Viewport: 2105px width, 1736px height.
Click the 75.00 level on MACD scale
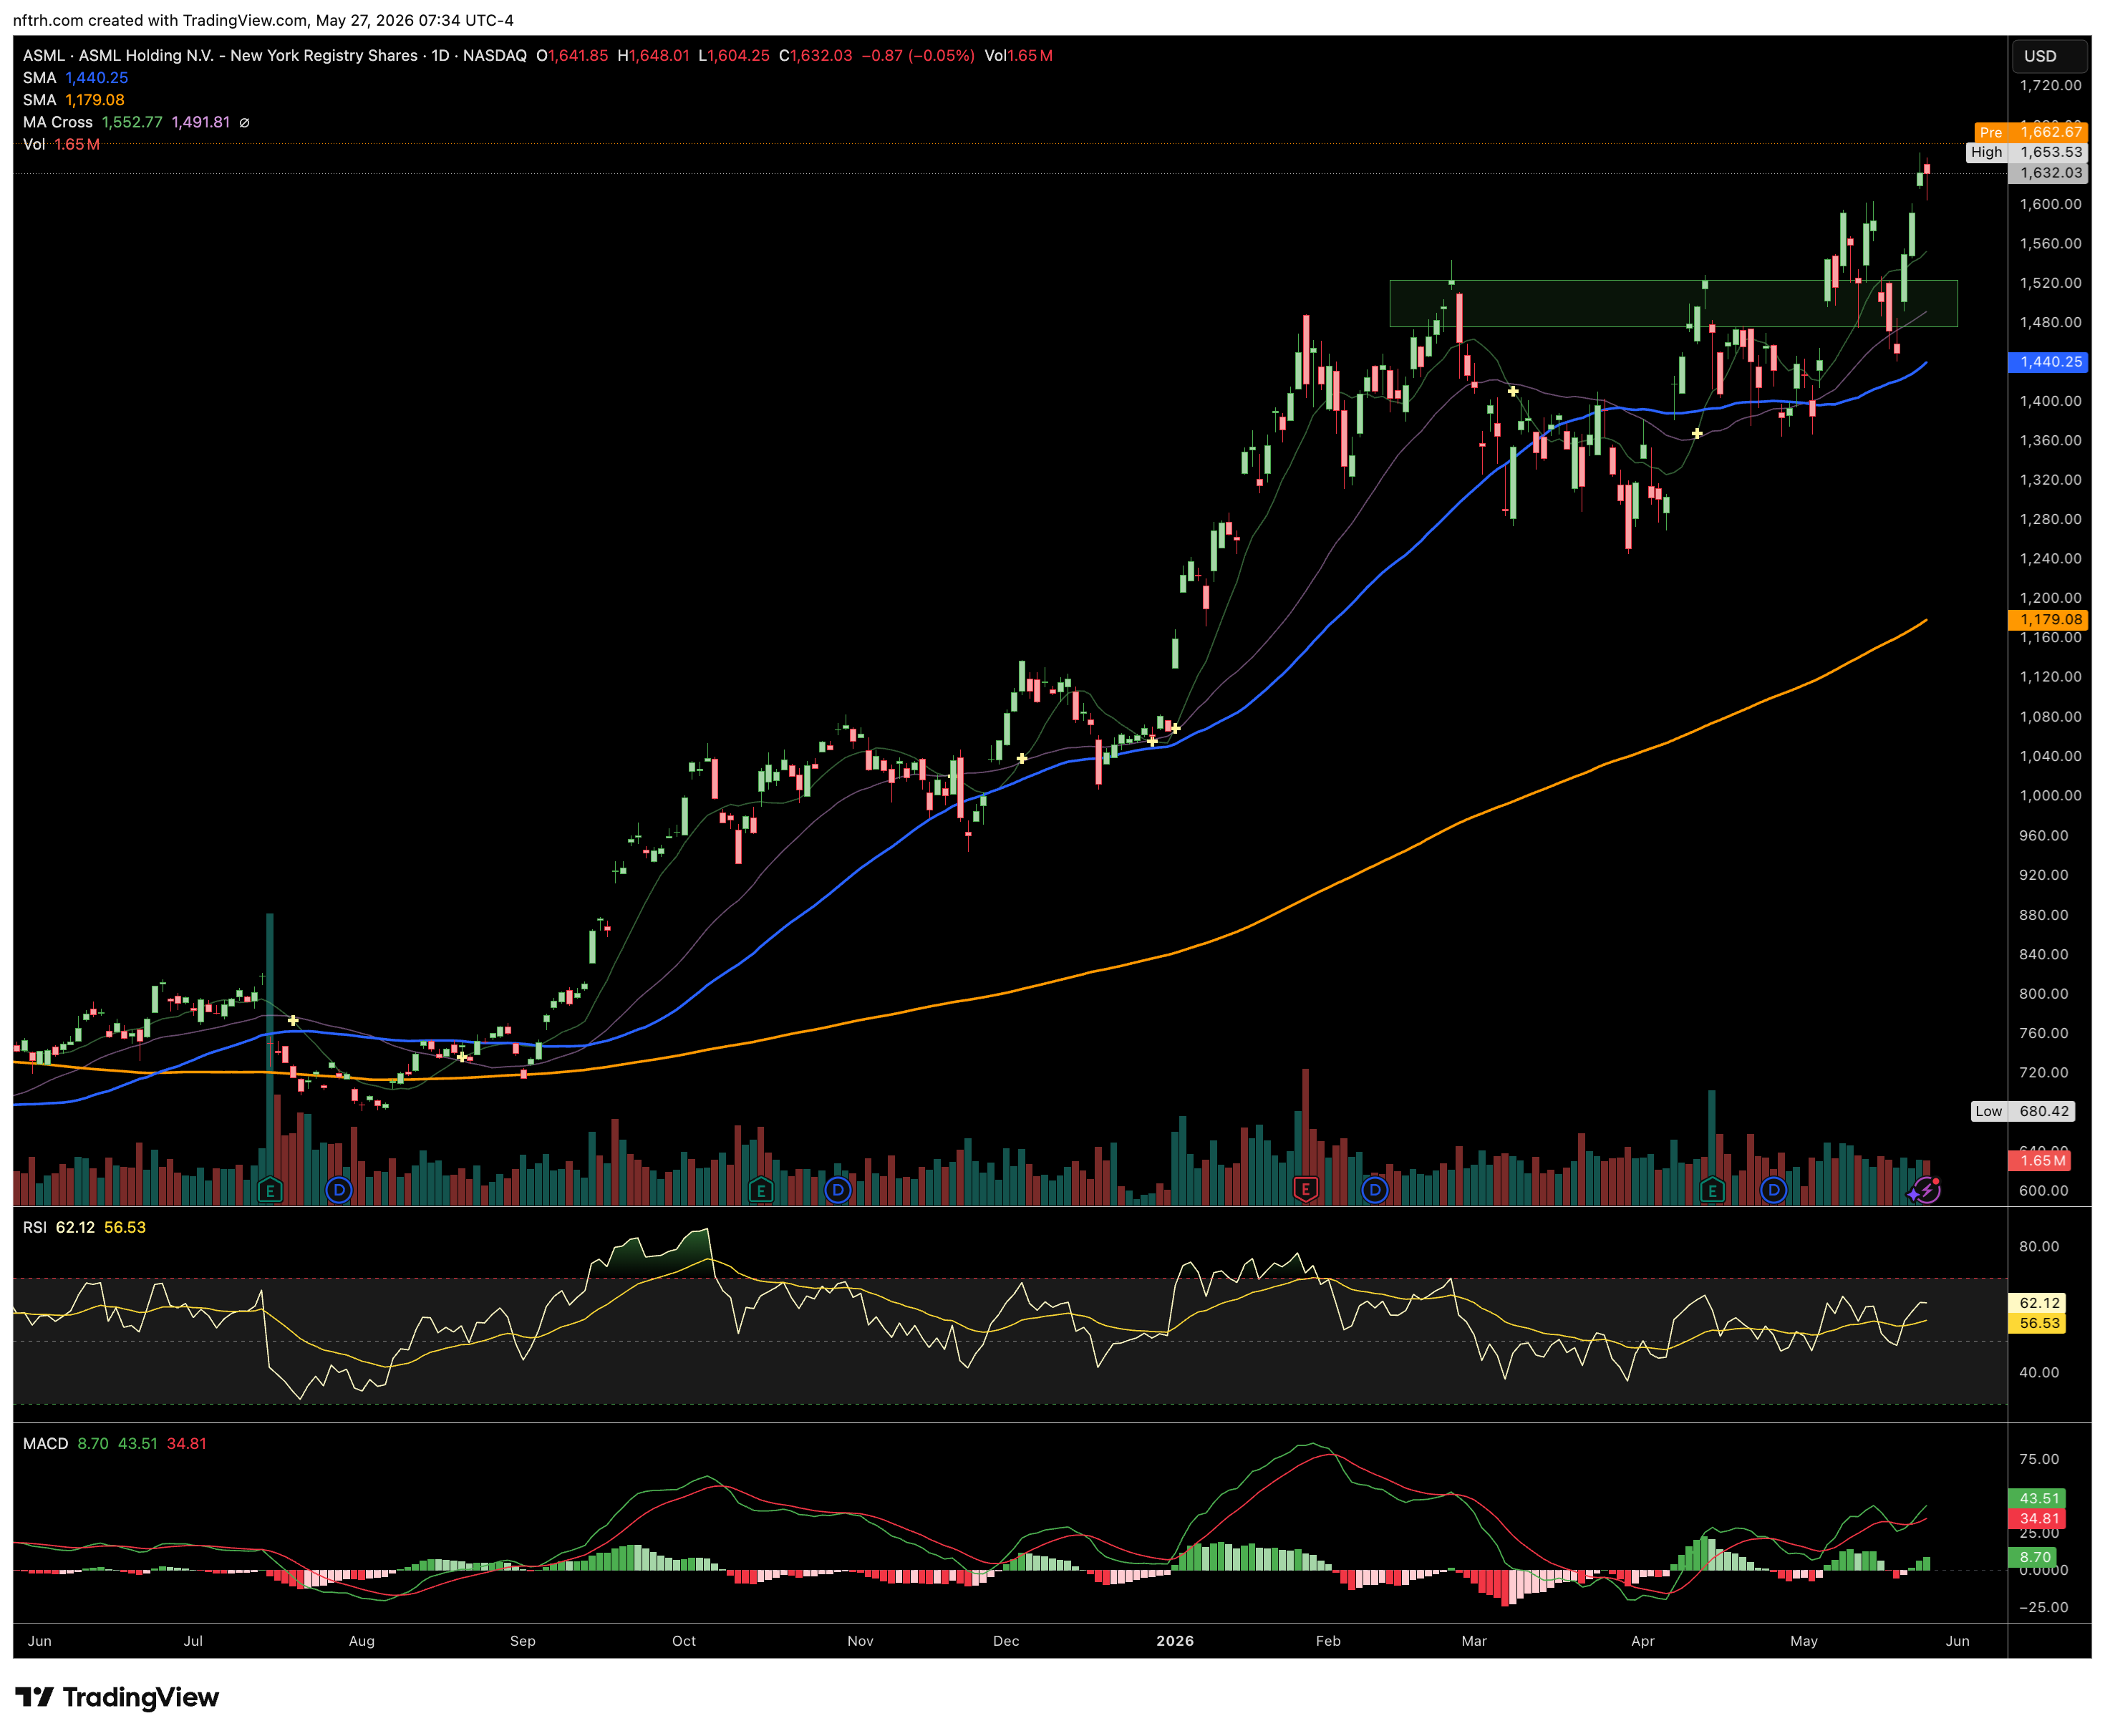2039,1459
